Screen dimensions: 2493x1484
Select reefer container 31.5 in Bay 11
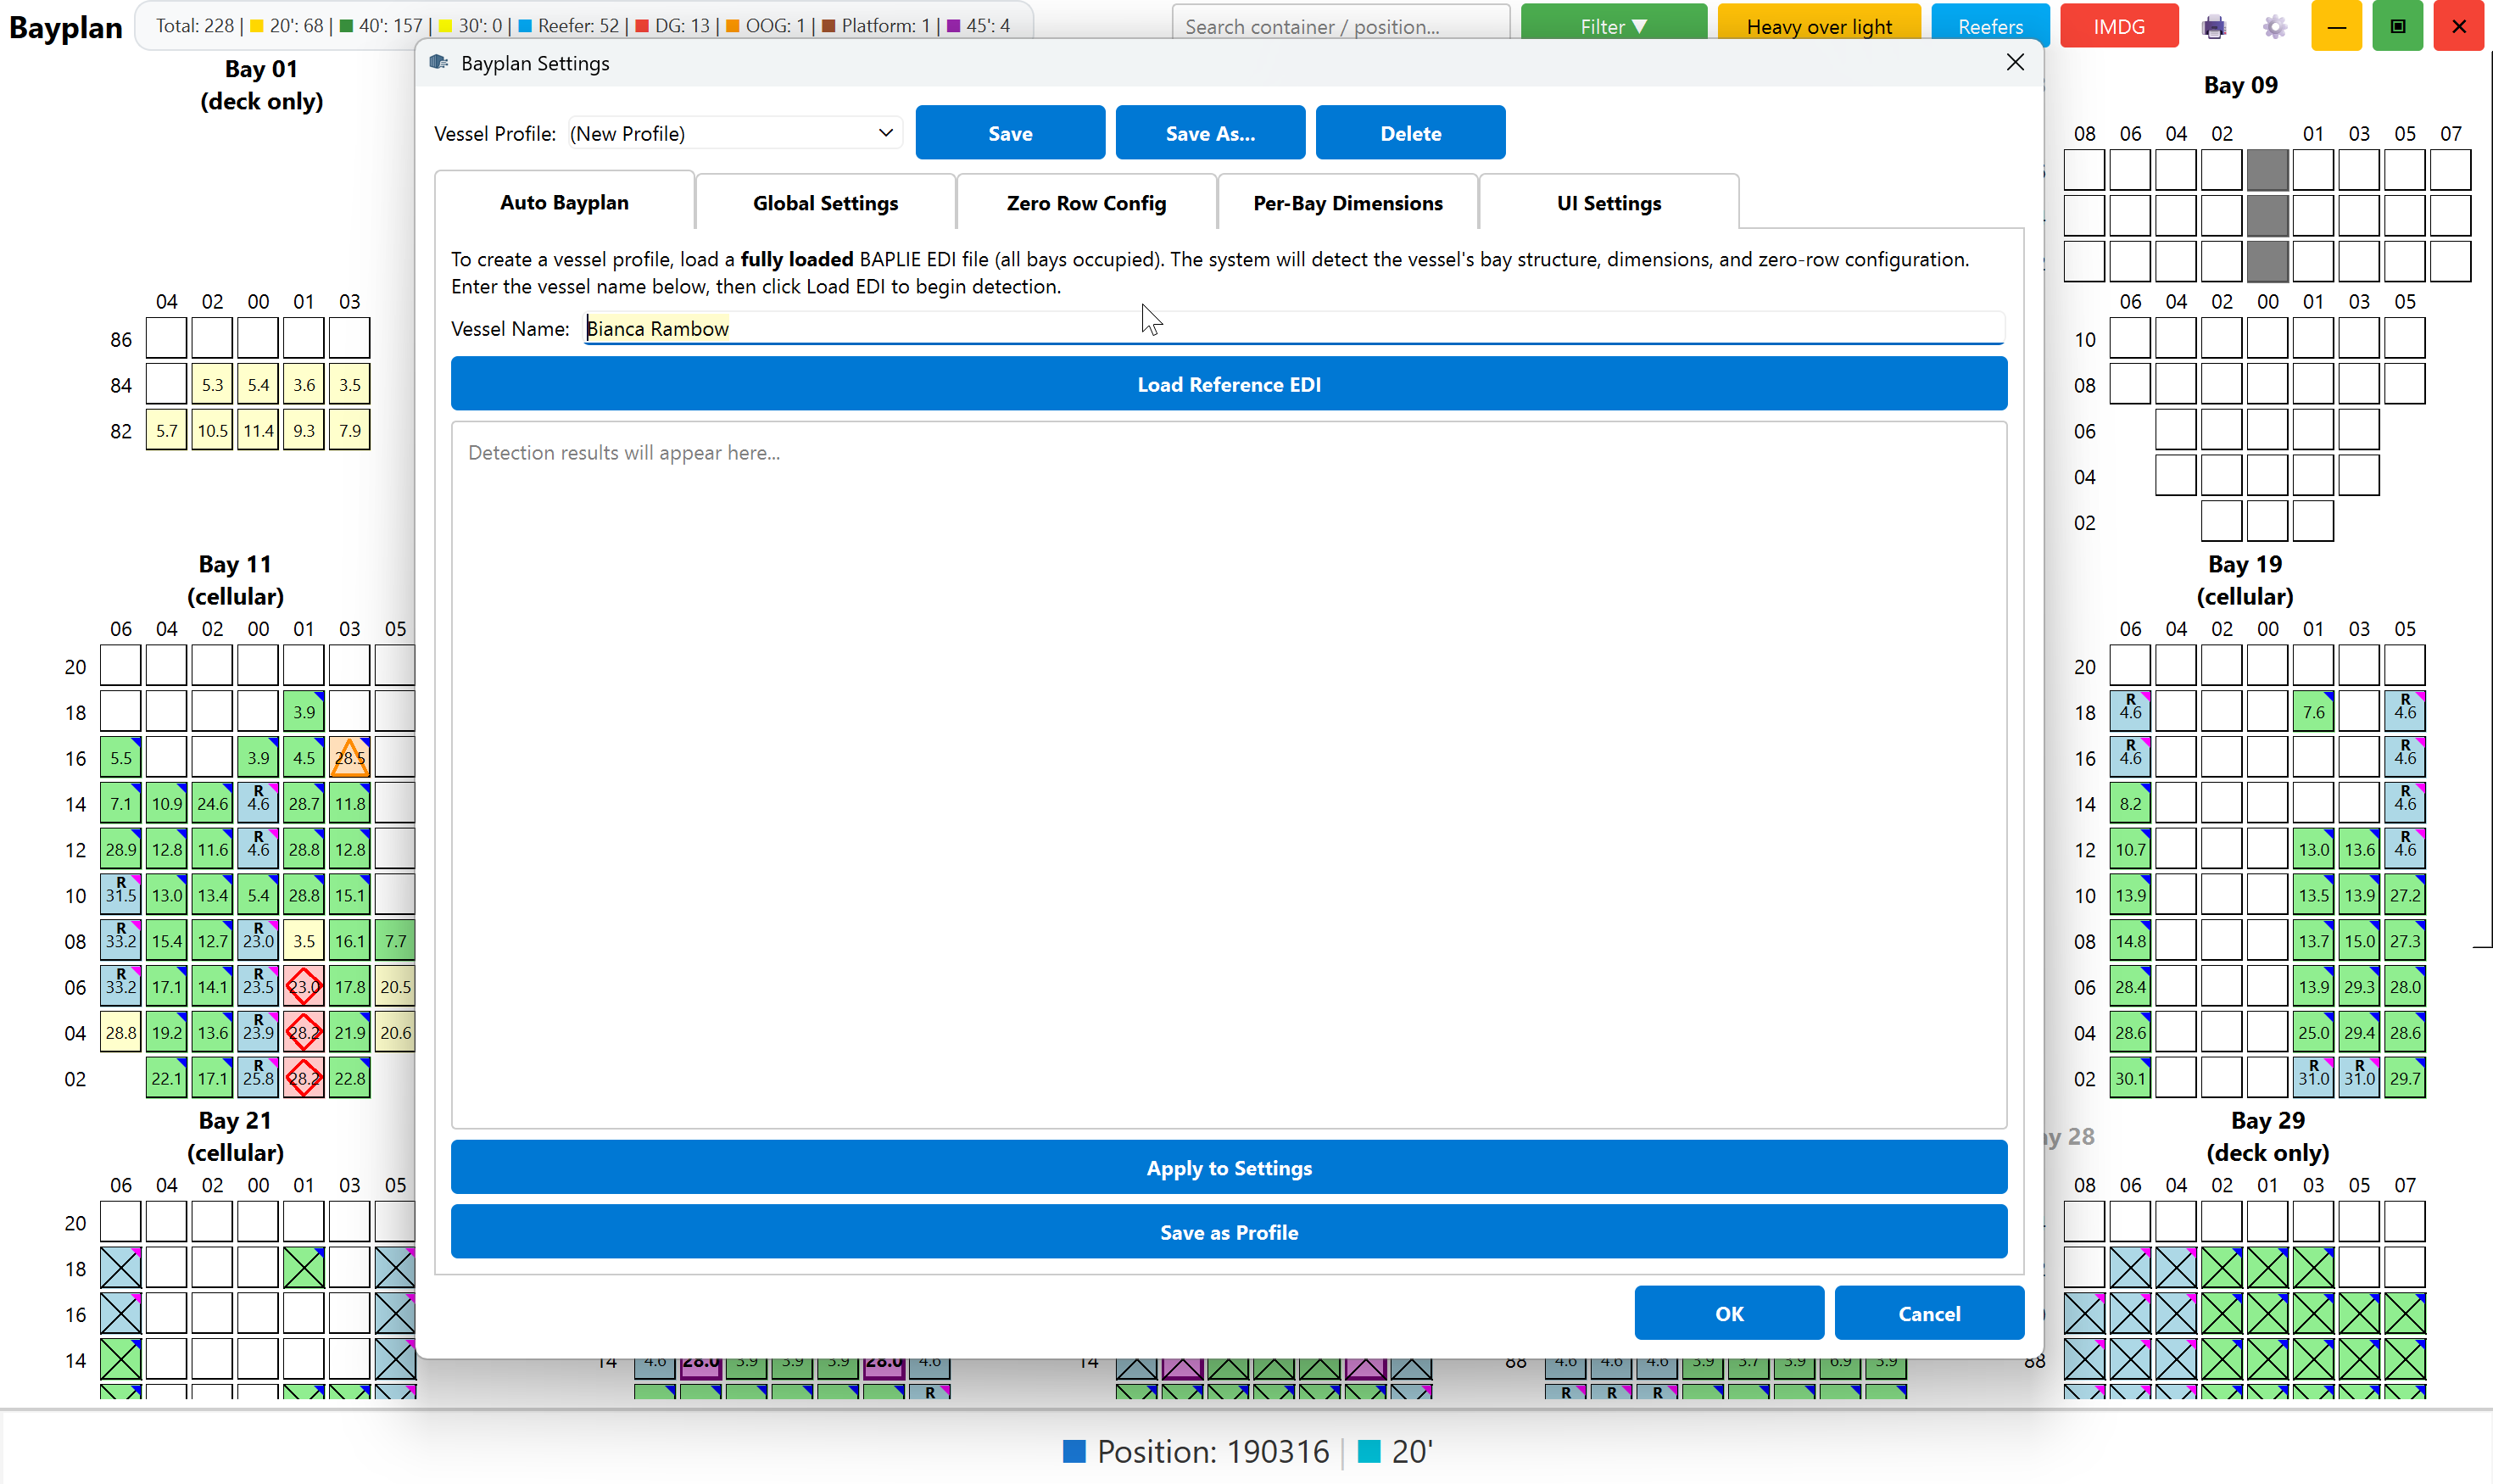(x=121, y=895)
